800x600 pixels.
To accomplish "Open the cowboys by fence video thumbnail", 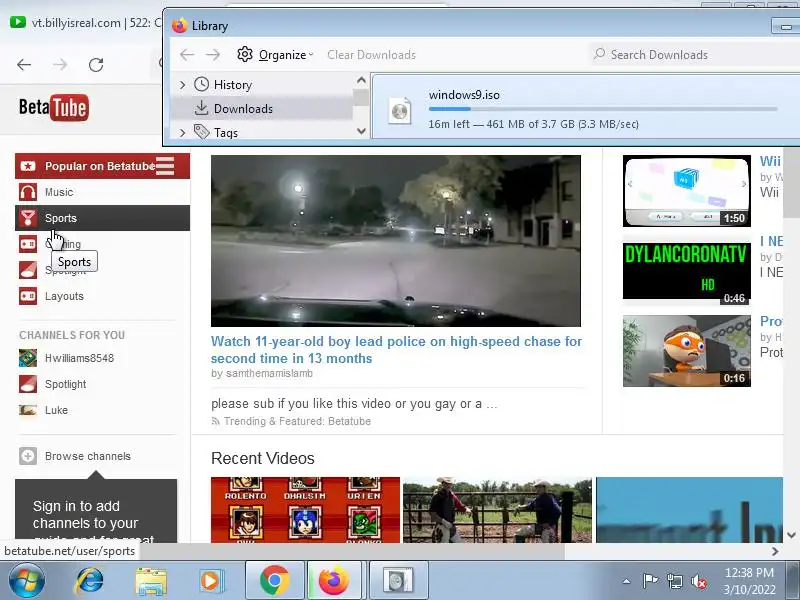I will pos(497,510).
